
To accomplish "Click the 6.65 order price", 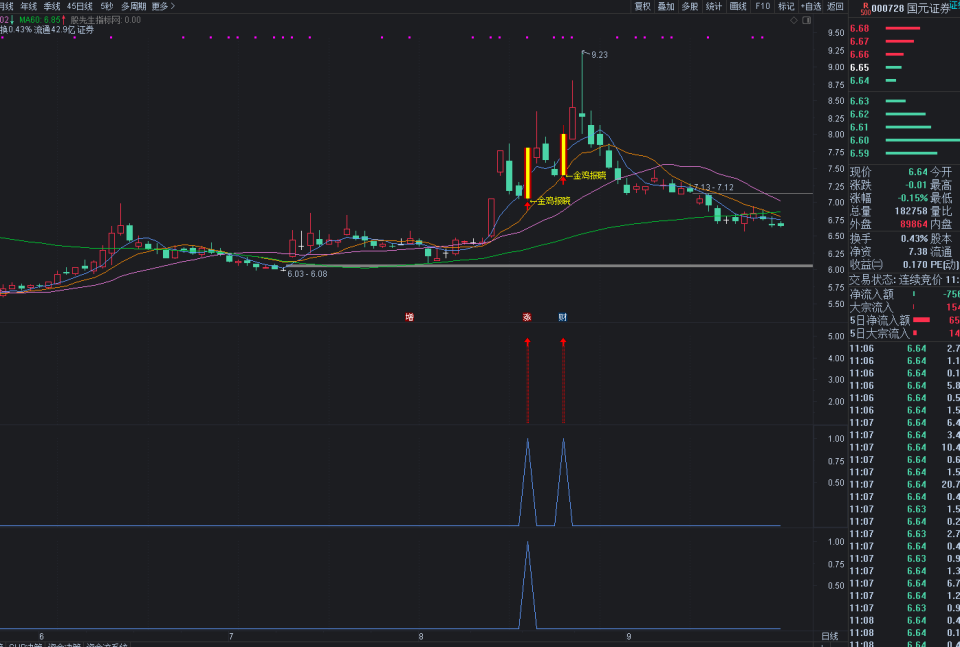I will tap(860, 67).
